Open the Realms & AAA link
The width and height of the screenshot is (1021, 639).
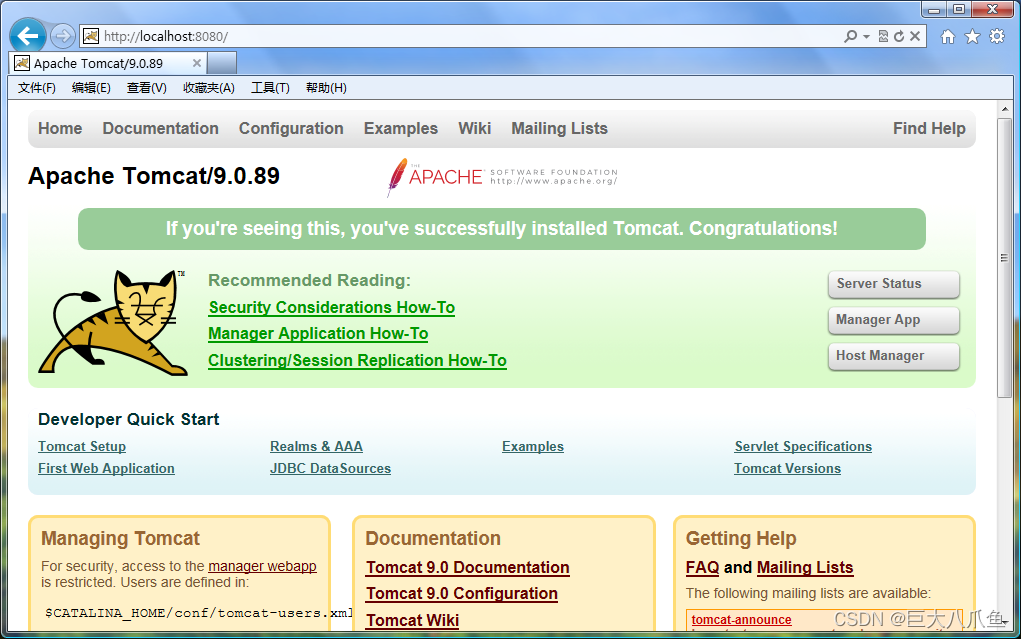click(x=316, y=446)
